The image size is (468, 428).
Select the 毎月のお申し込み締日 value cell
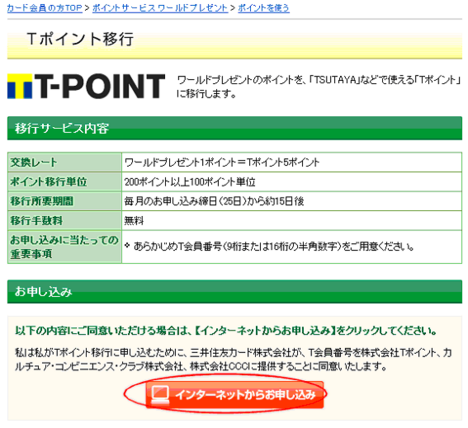(292, 201)
